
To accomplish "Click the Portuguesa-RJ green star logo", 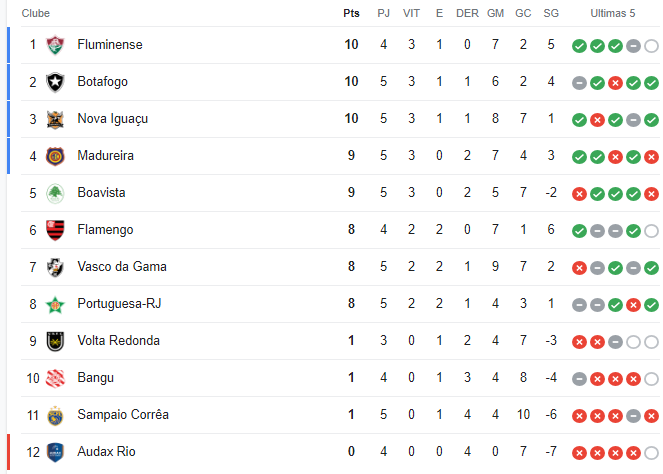I will pyautogui.click(x=55, y=304).
